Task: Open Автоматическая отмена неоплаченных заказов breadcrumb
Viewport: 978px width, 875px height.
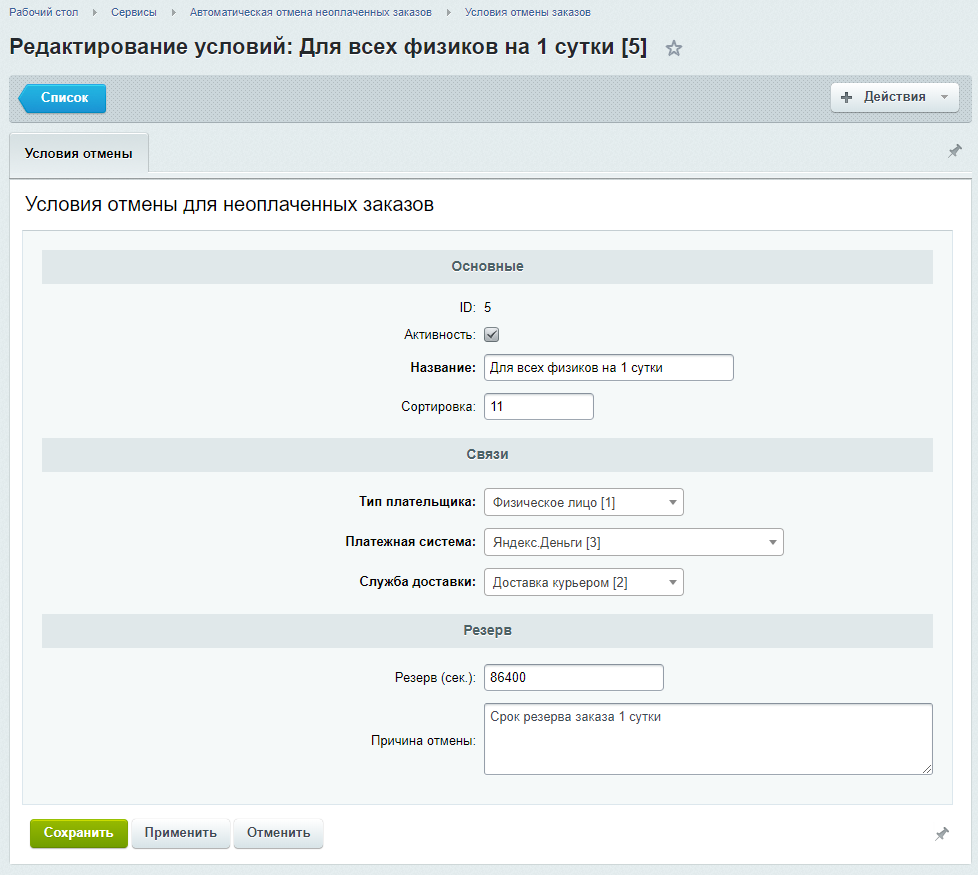Action: click(311, 12)
